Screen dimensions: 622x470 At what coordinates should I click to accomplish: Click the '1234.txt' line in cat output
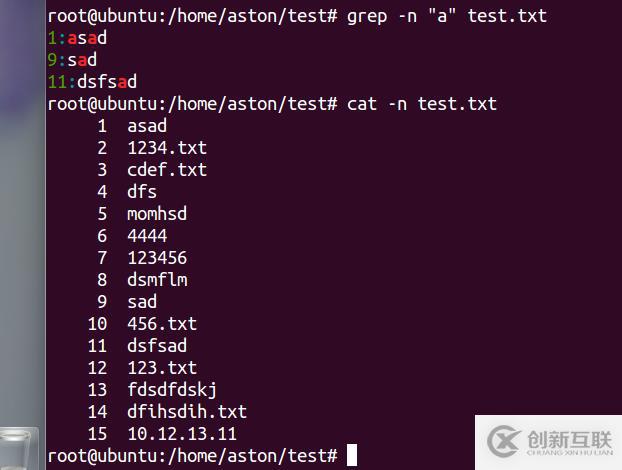coord(167,148)
